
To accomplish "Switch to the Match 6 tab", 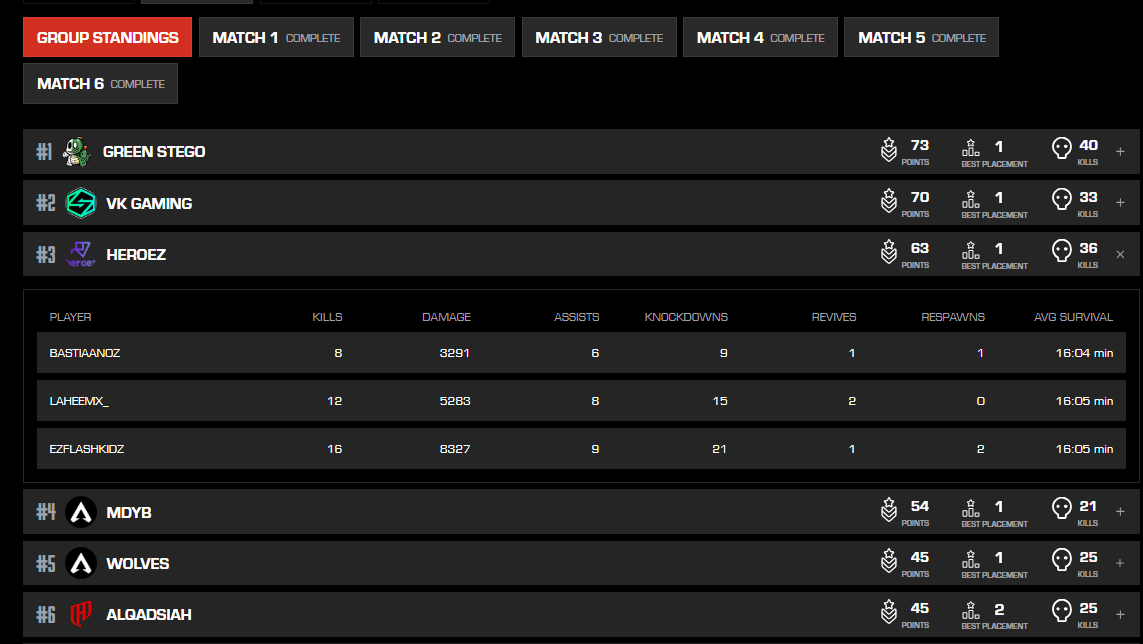I will (101, 84).
